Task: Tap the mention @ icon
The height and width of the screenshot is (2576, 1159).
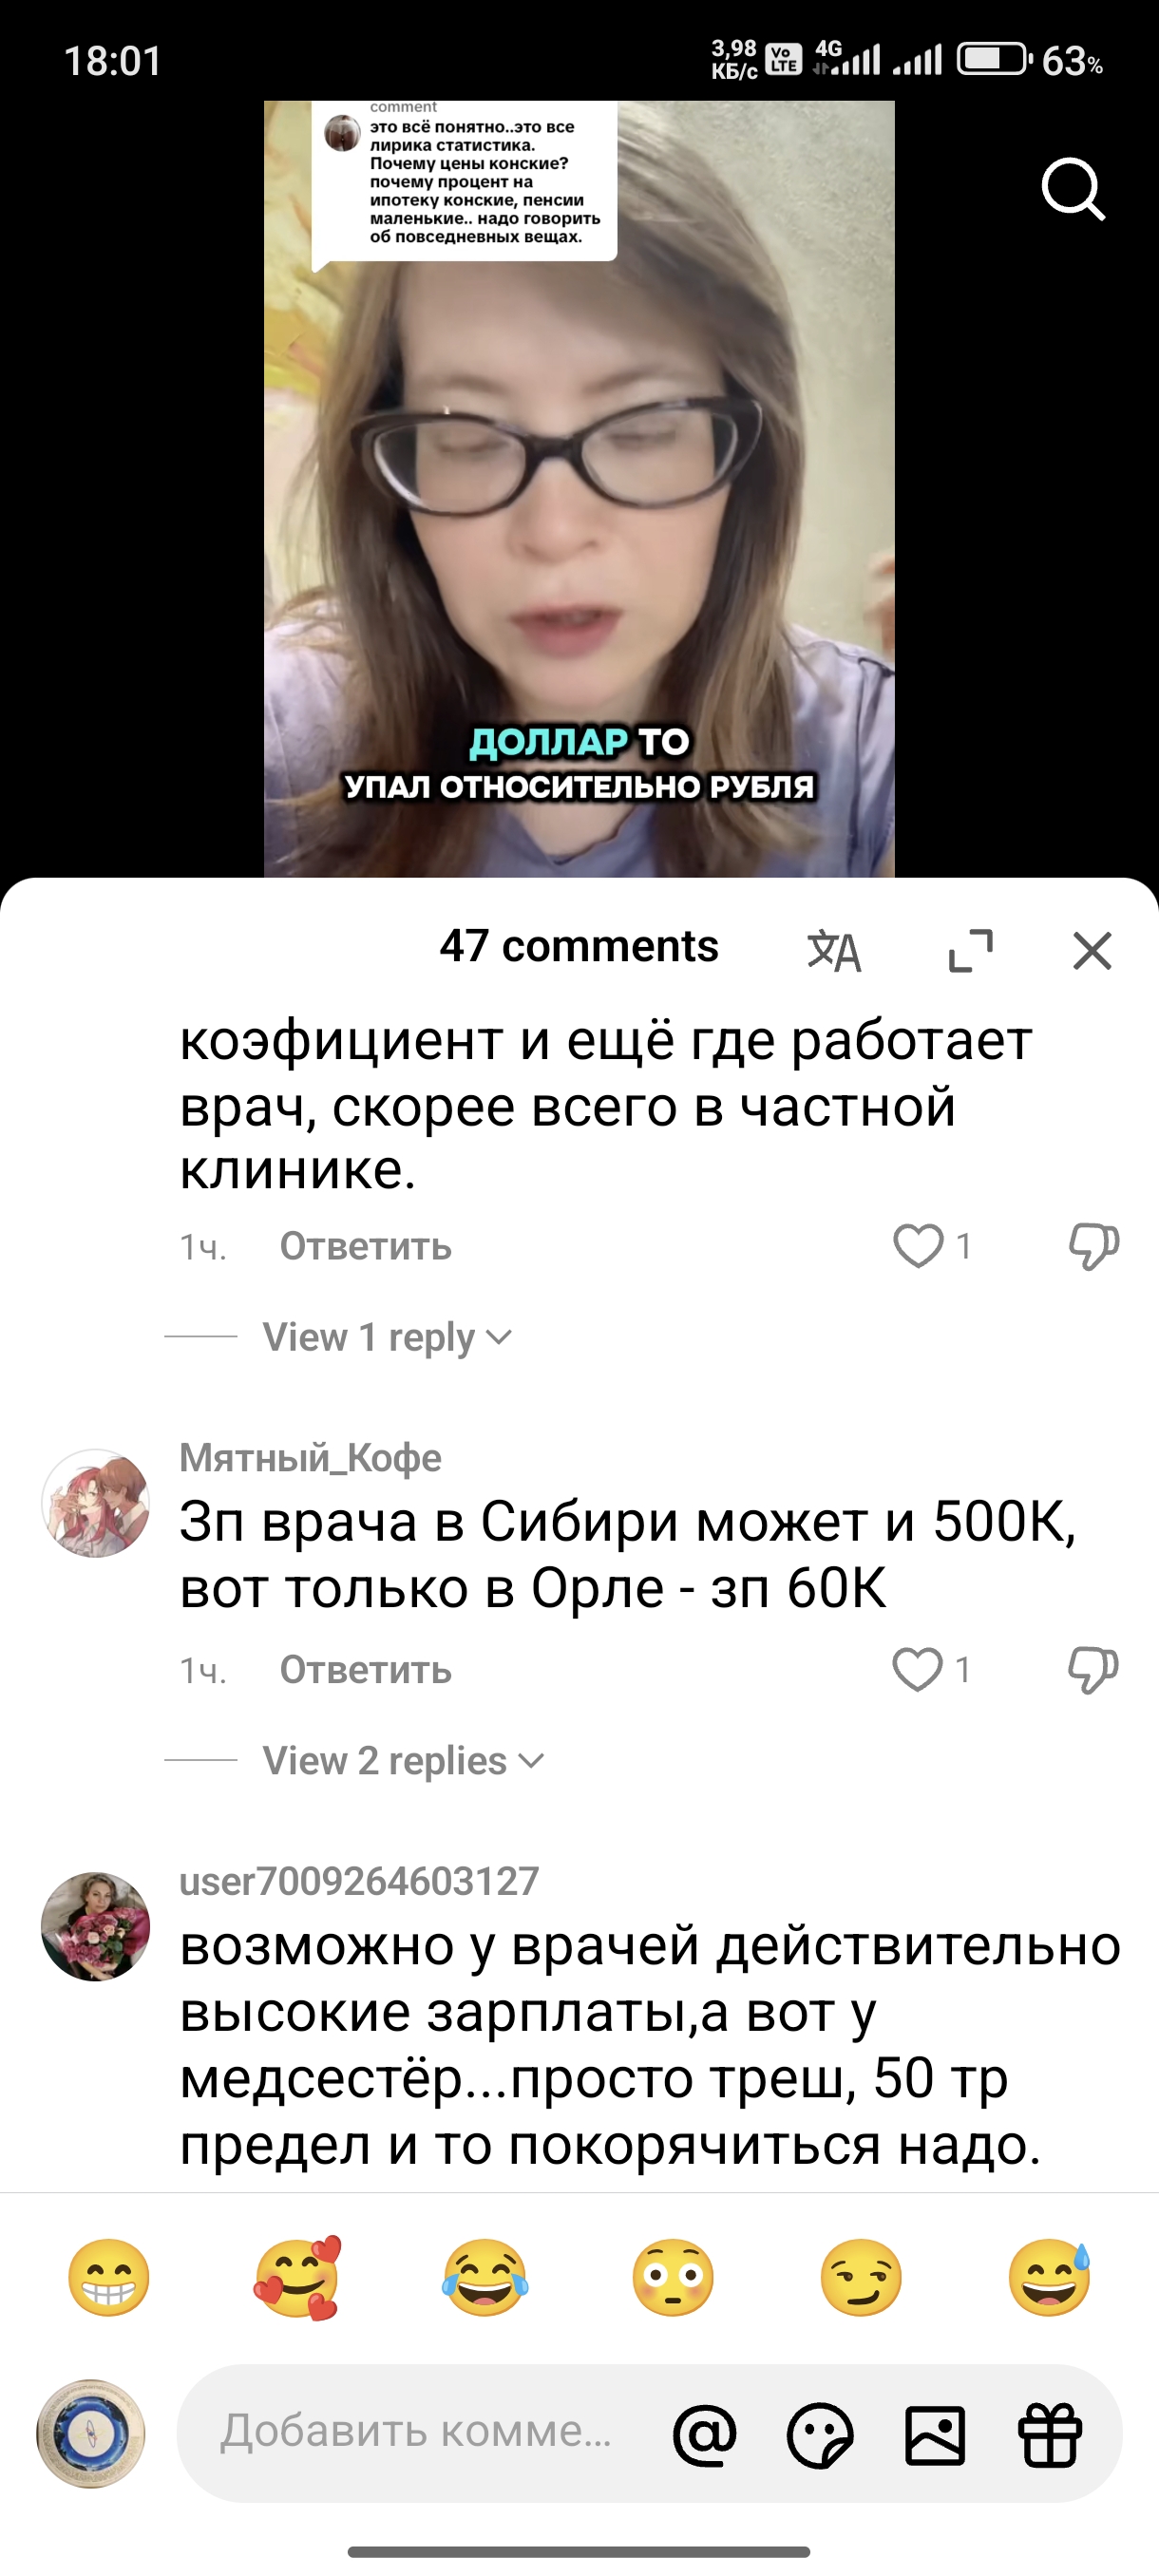Action: click(705, 2434)
